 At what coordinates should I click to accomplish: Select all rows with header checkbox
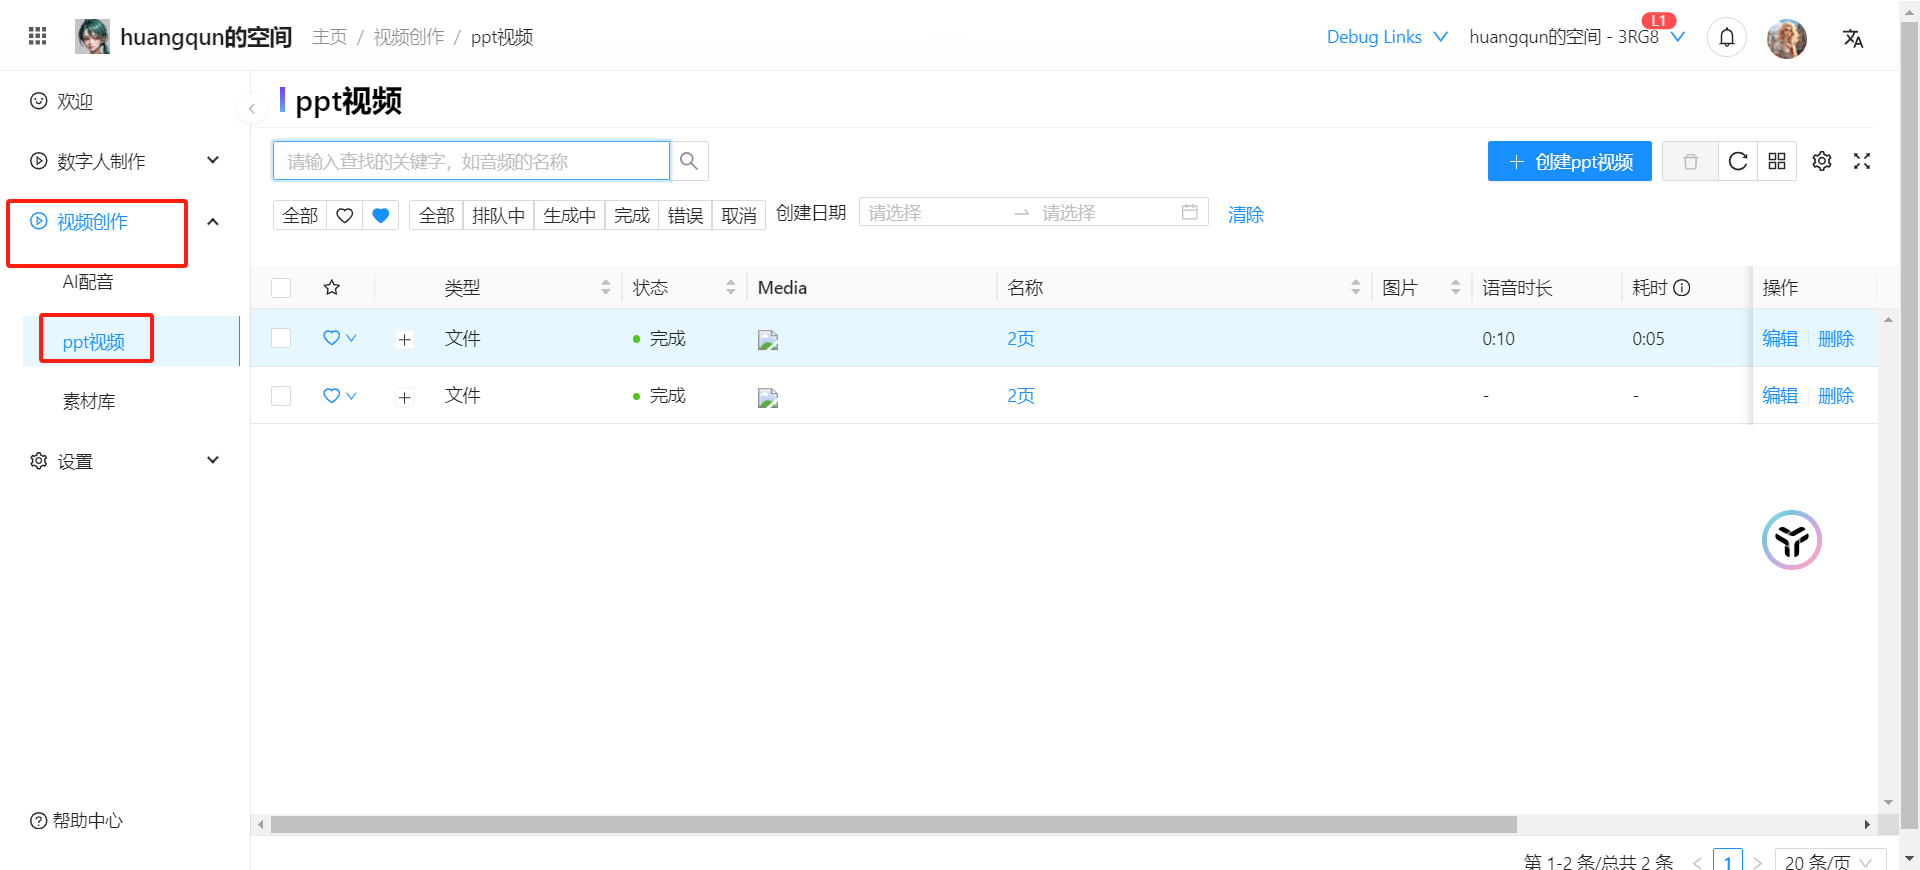point(281,288)
